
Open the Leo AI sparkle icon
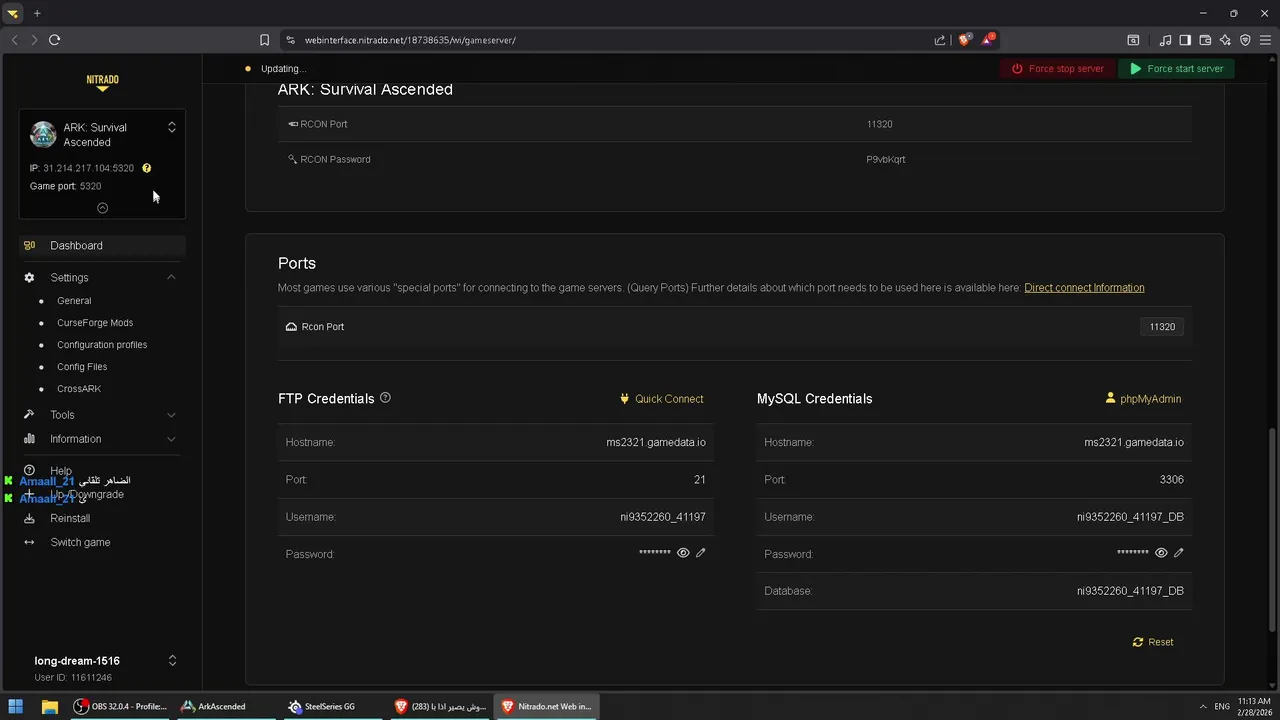1225,40
